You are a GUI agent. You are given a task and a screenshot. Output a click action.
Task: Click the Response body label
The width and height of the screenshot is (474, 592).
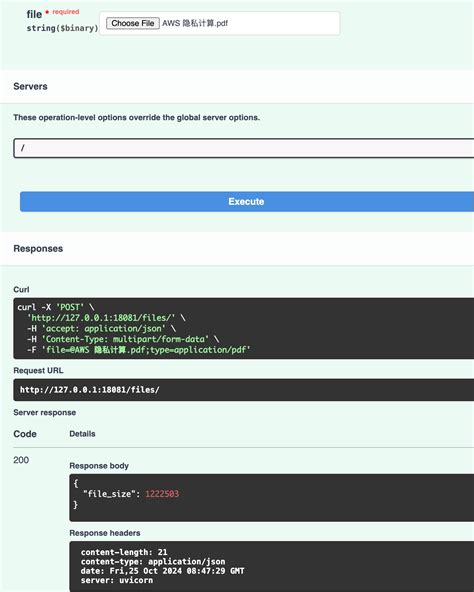pos(99,466)
